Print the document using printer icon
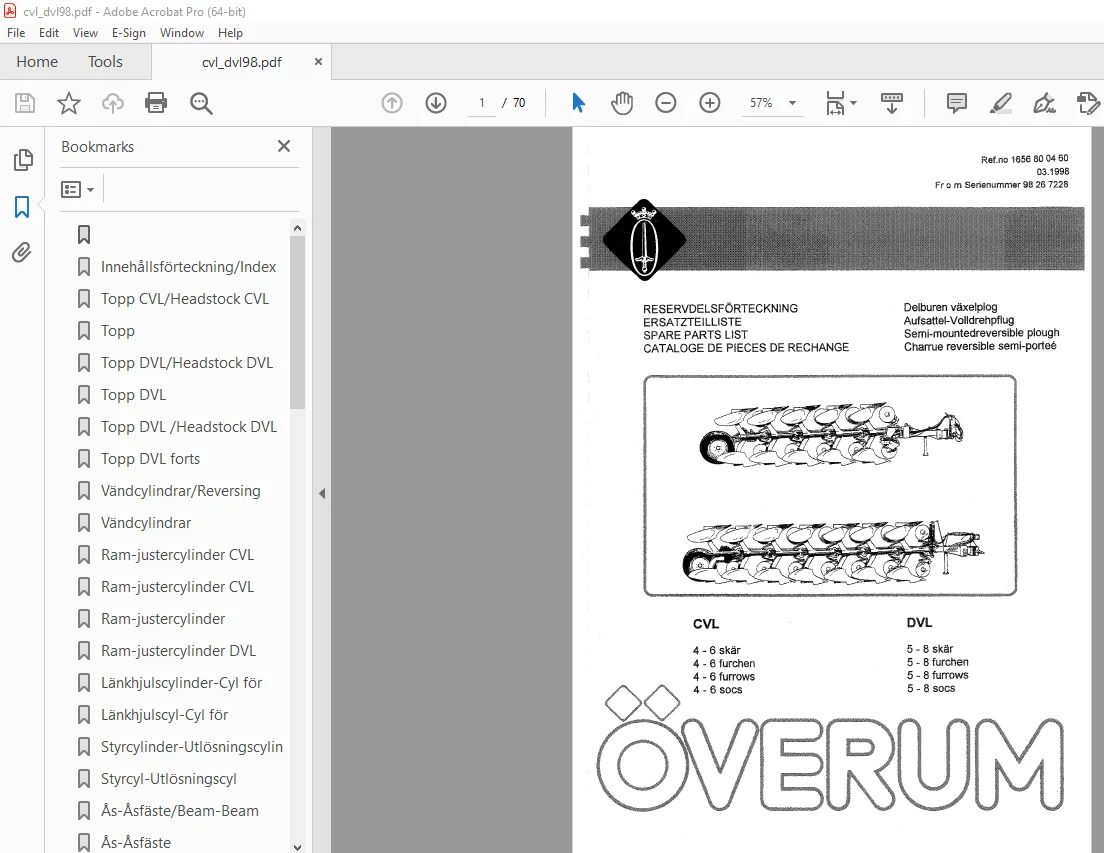The height and width of the screenshot is (853, 1104). (x=156, y=103)
